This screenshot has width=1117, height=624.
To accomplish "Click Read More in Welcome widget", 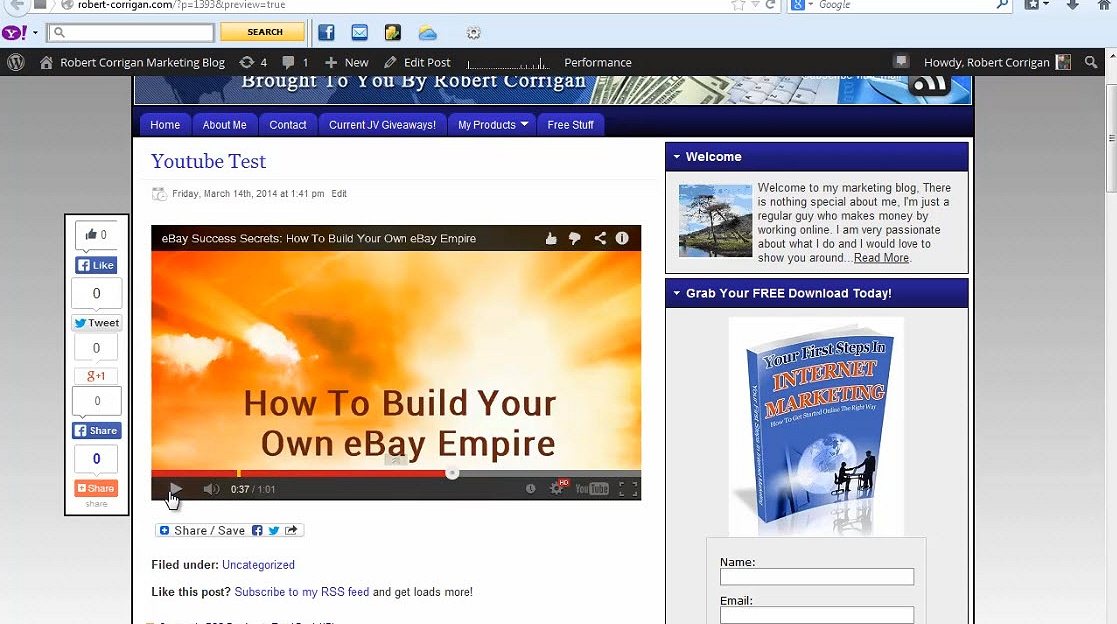I will [881, 258].
